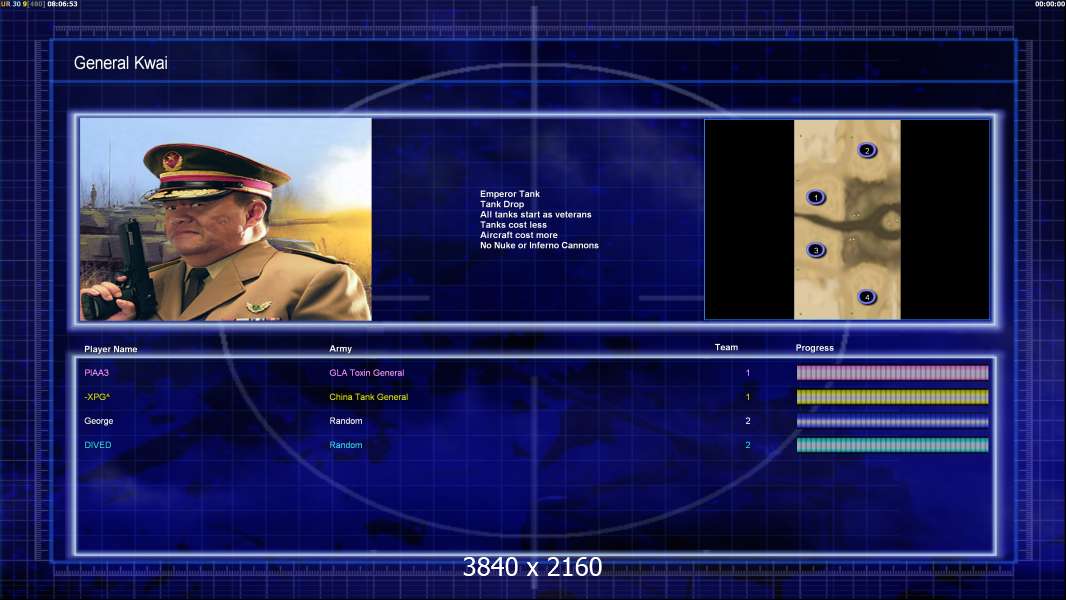
Task: Click the 08:06:53 clock readout
Action: pyautogui.click(x=62, y=4)
